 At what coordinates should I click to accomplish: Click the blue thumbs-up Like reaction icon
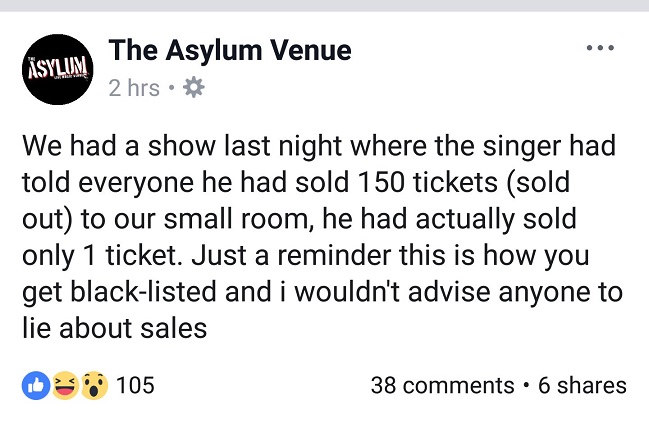(x=34, y=384)
